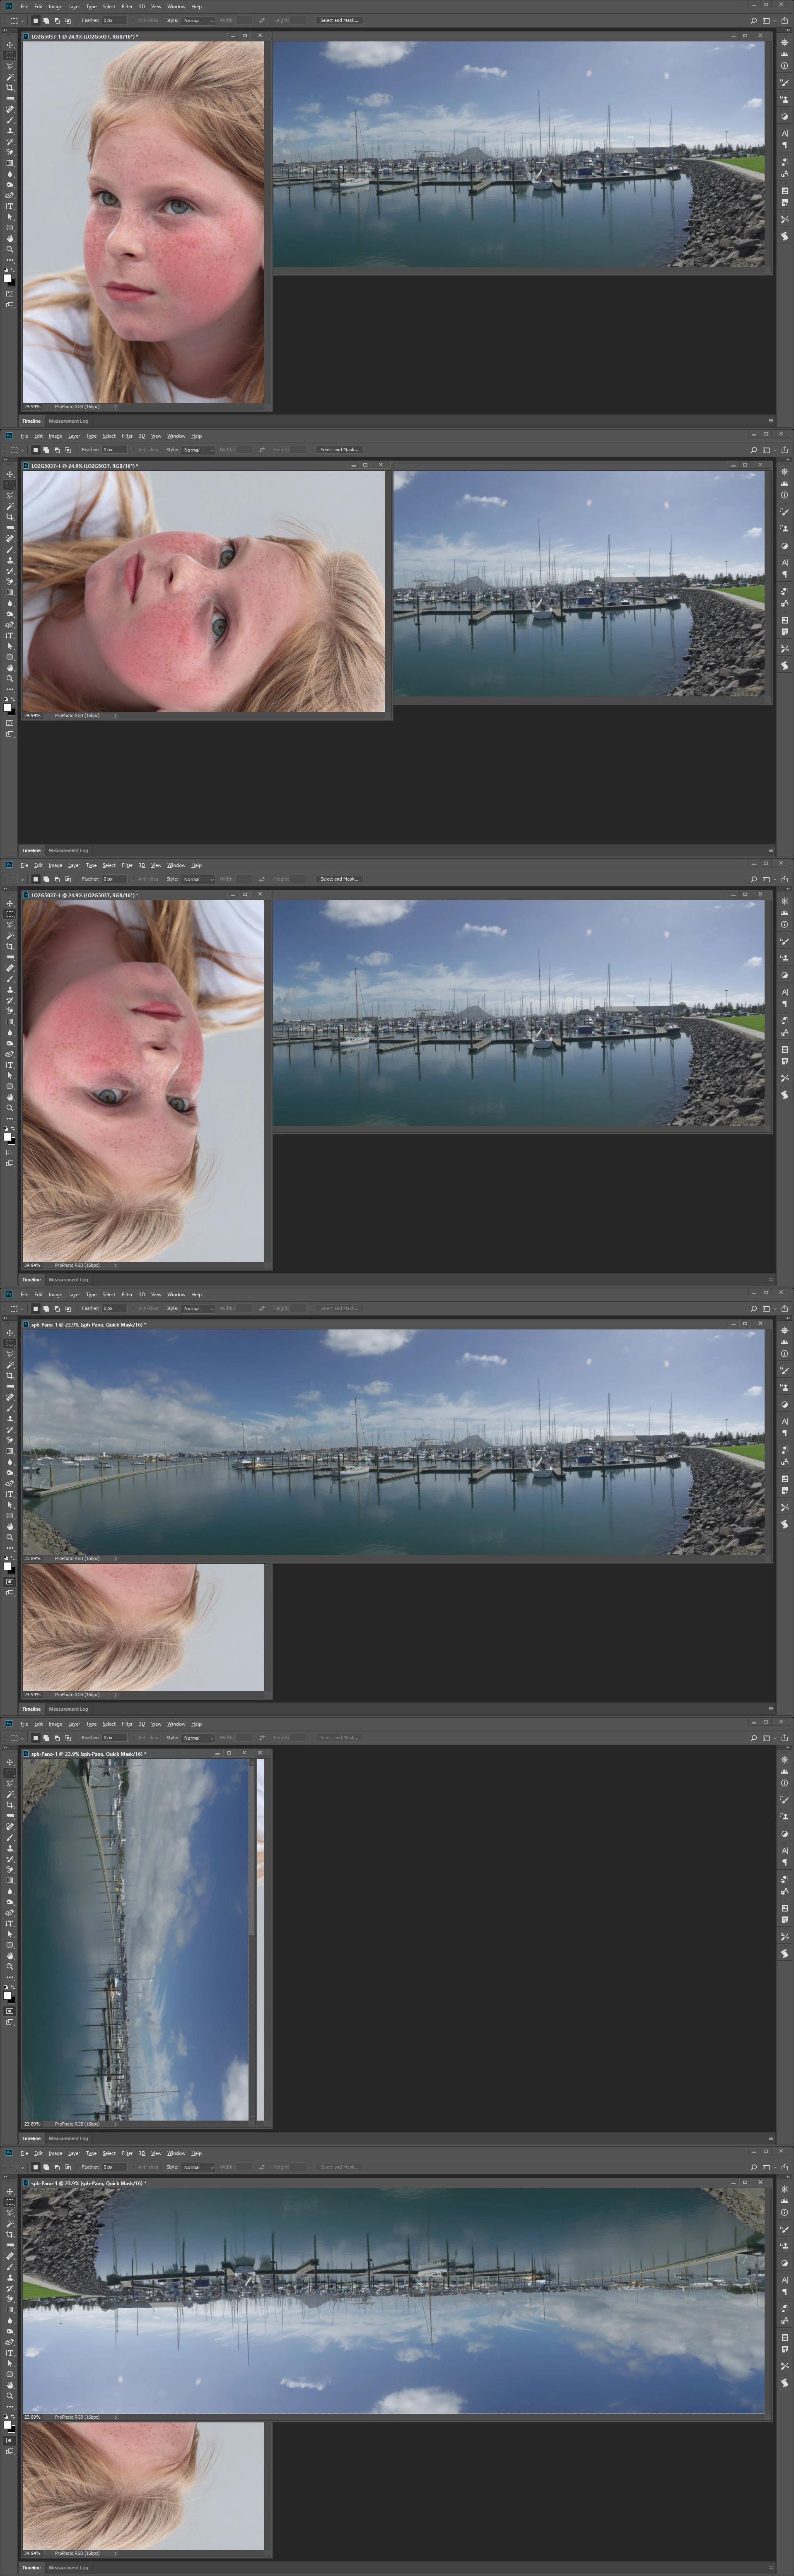Toggle Quick Mask mode in the upright-portrait window
This screenshot has height=2576, width=794.
(x=10, y=294)
